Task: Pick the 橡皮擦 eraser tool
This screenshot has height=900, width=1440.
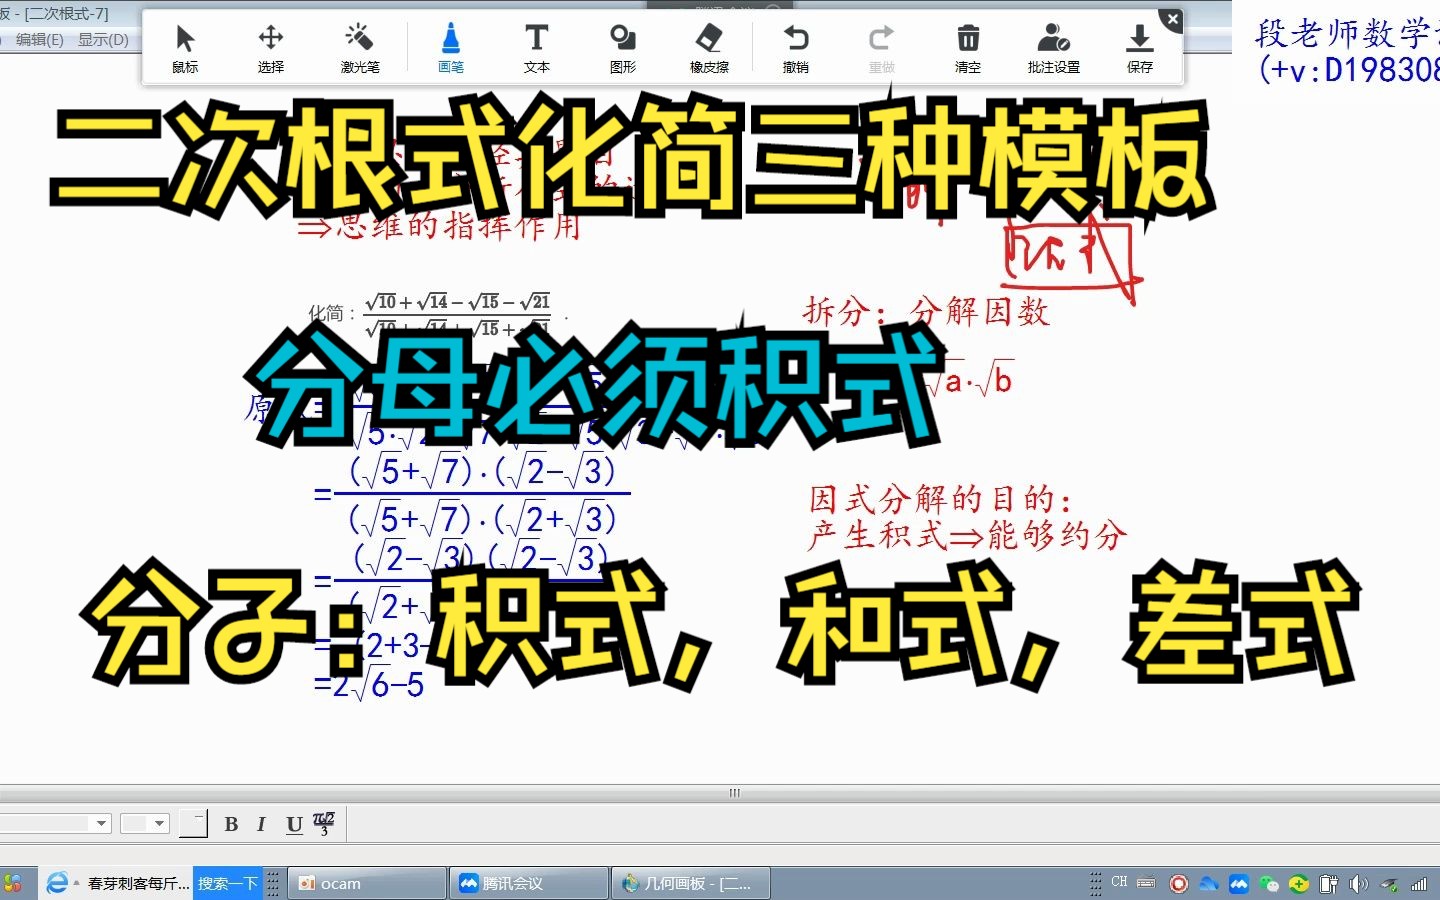Action: pyautogui.click(x=709, y=47)
